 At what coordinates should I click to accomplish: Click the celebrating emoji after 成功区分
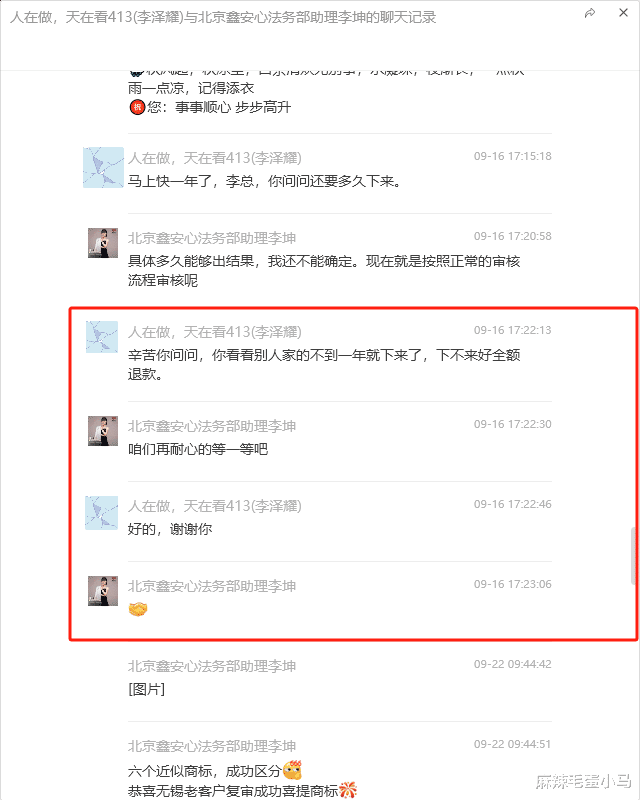292,770
